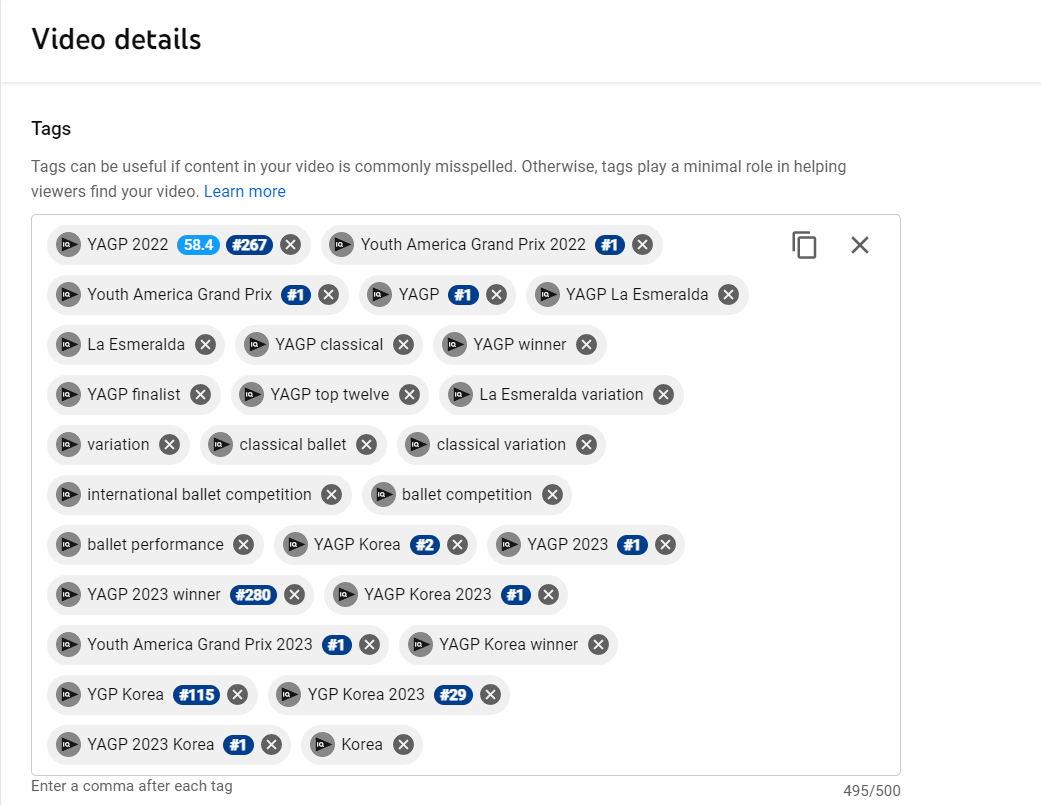Remove the YGP Korea 2023 tag
The image size is (1041, 805).
pyautogui.click(x=490, y=695)
